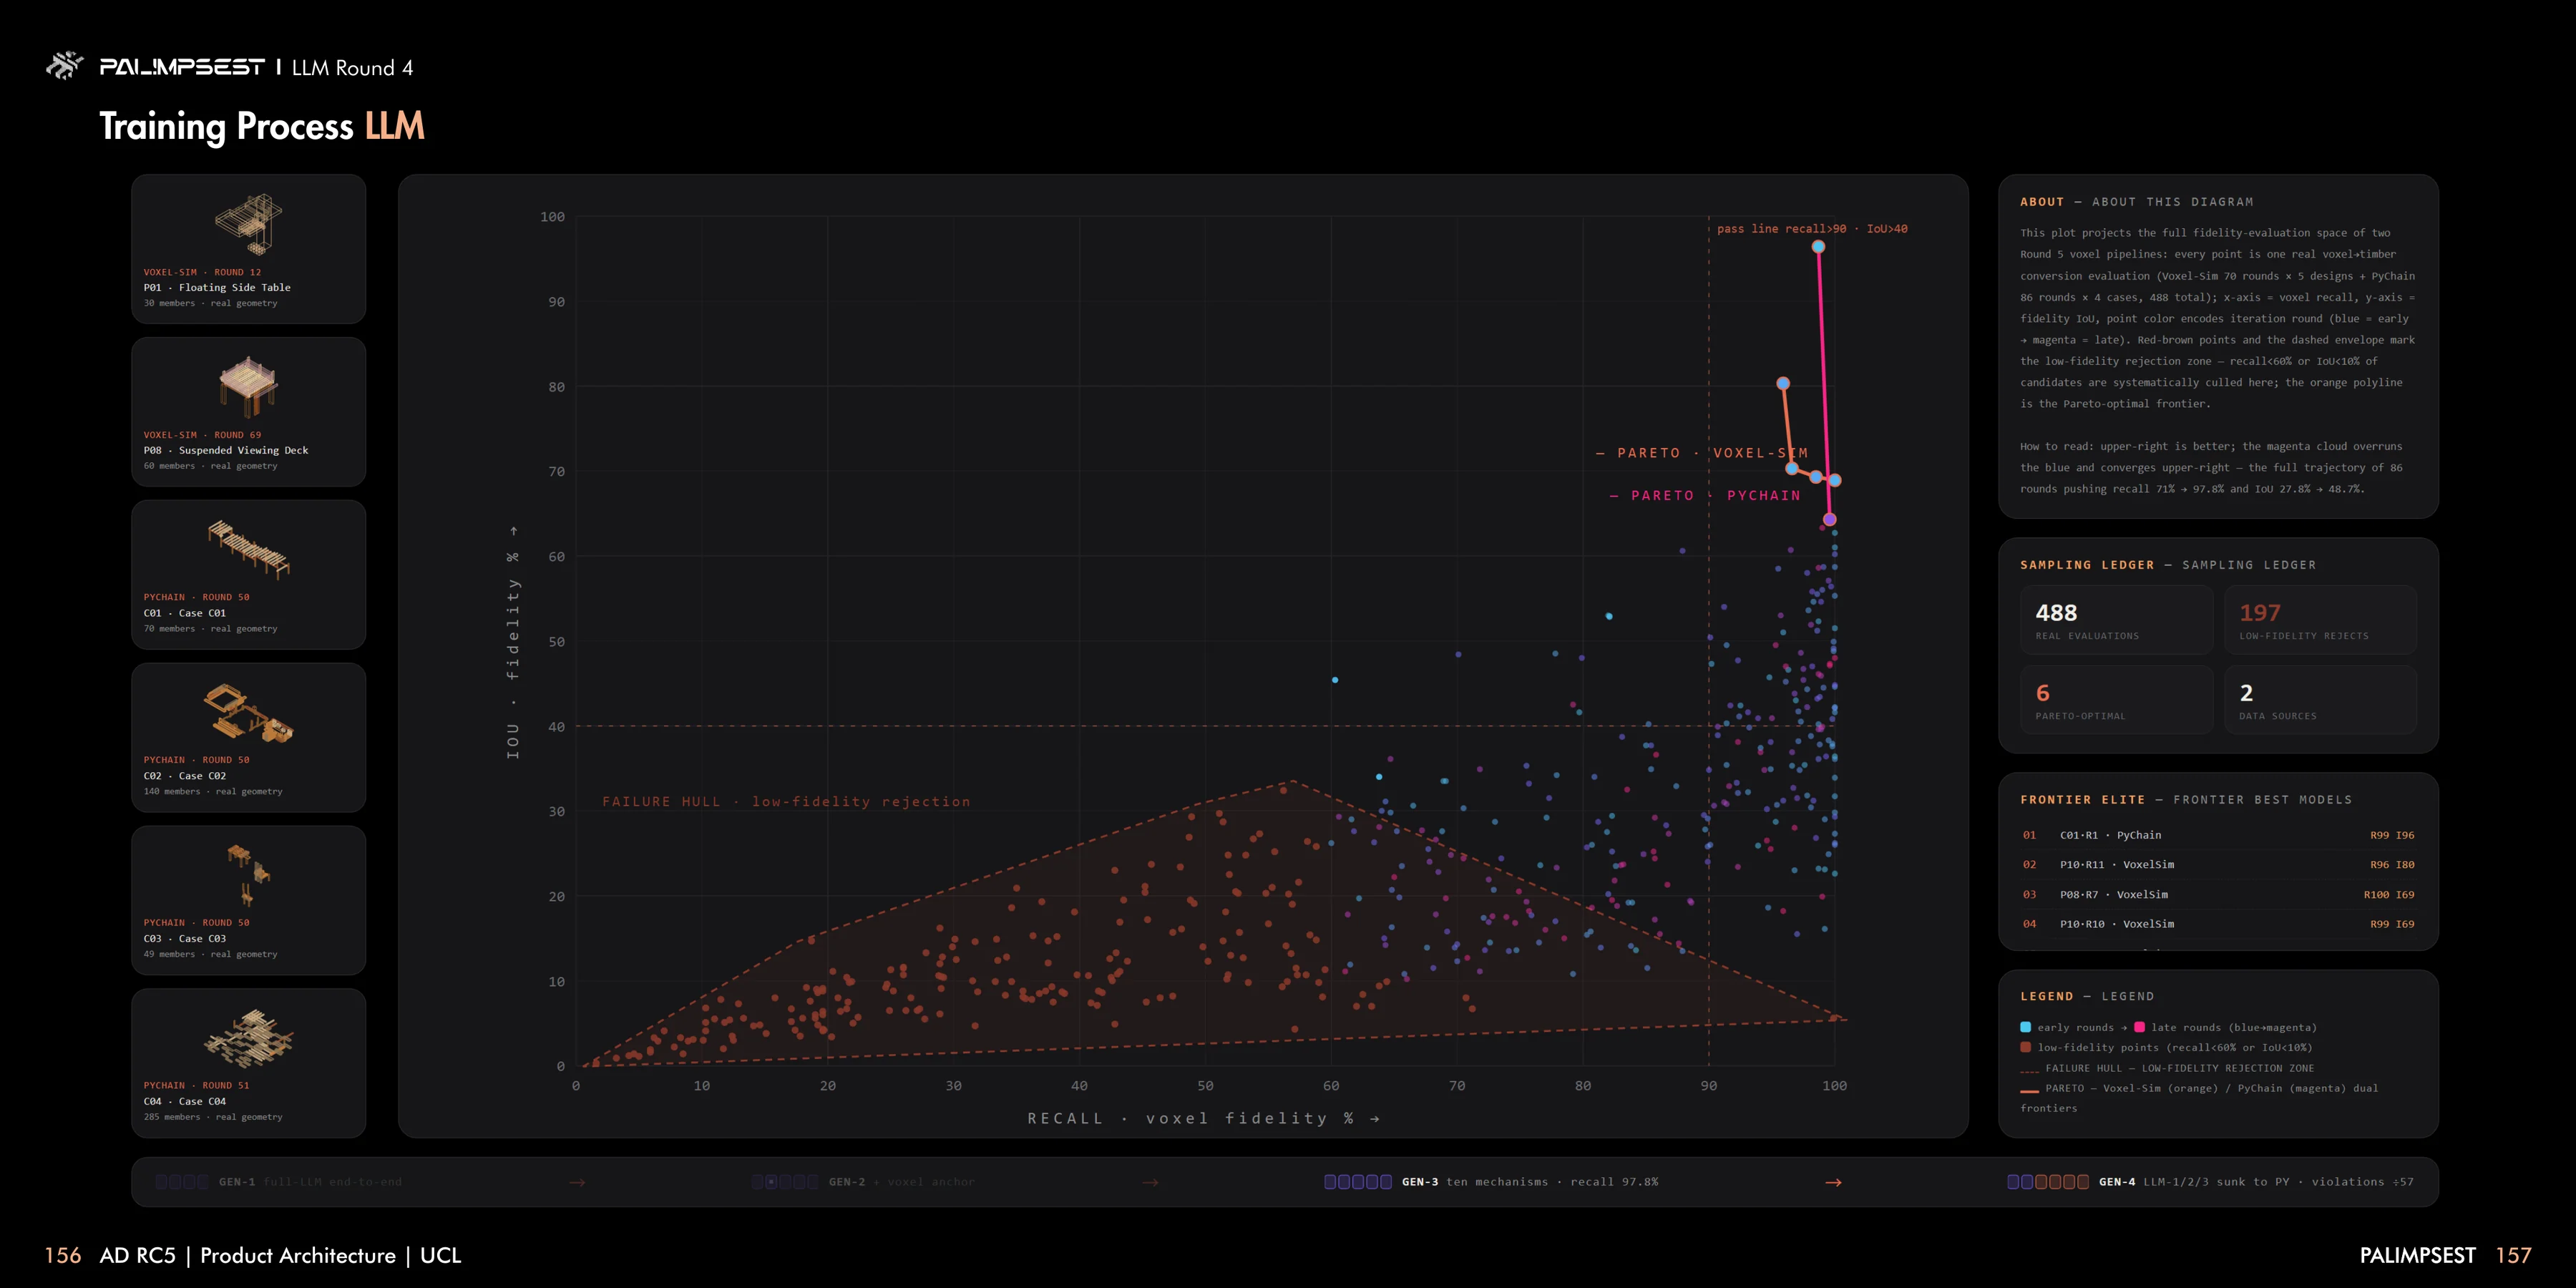2576x1288 pixels.
Task: Click the early rounds cyan legend swatch
Action: pyautogui.click(x=2025, y=1027)
